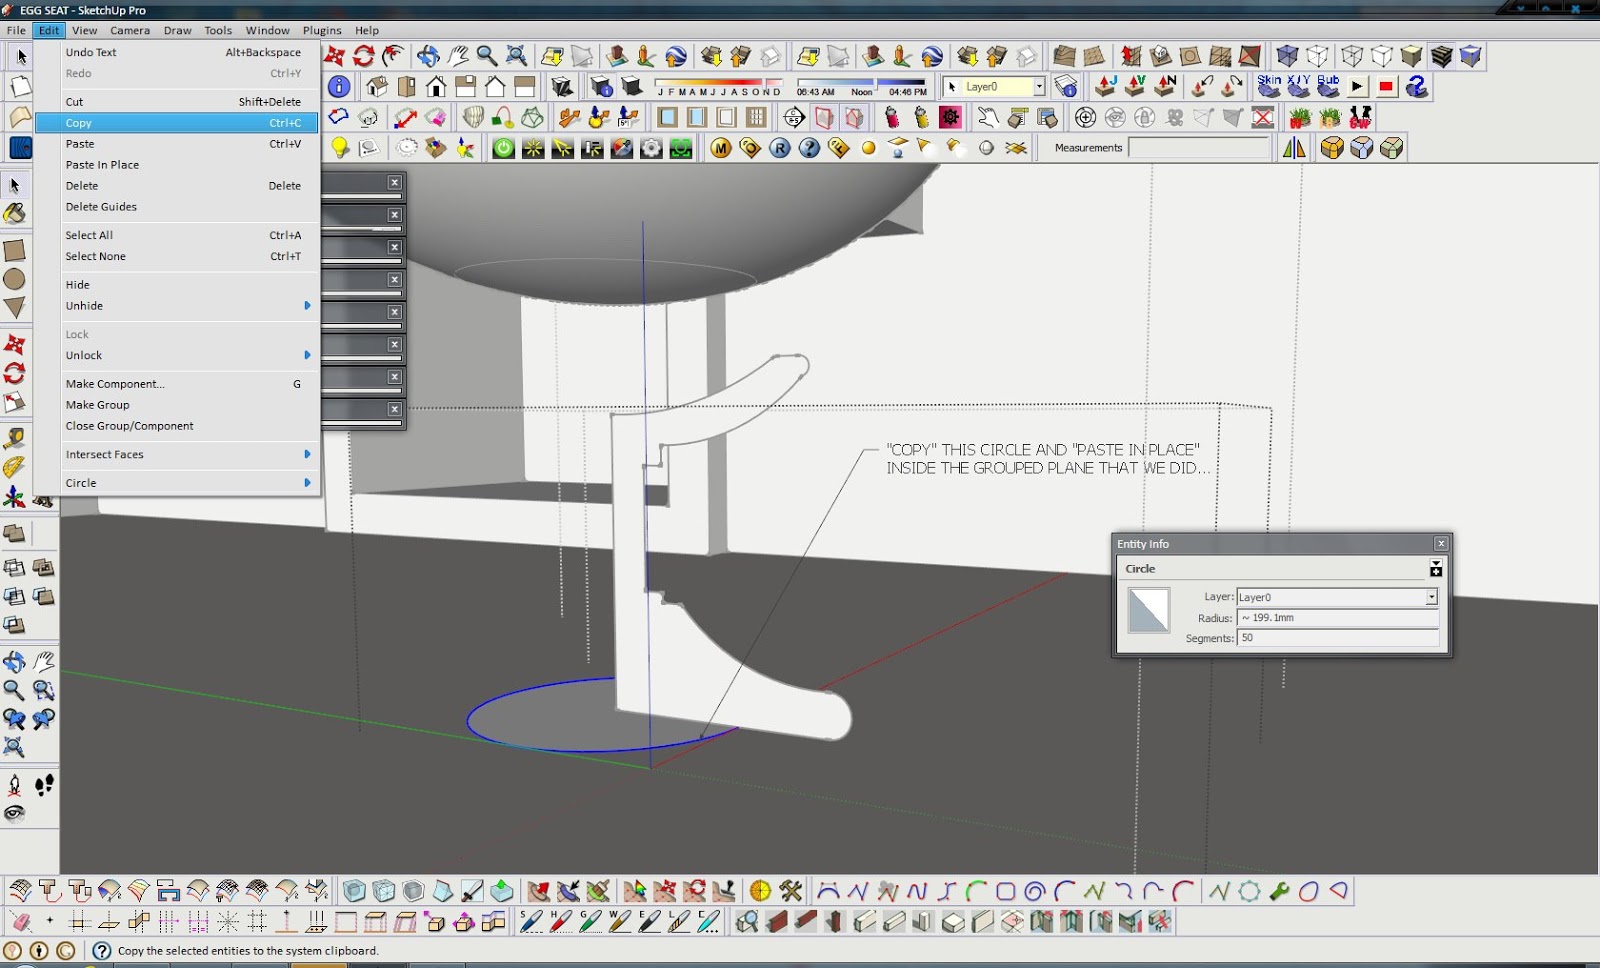Viewport: 1600px width, 968px height.
Task: Open the Layer0 dropdown in the Layers toolbar
Action: [1040, 87]
